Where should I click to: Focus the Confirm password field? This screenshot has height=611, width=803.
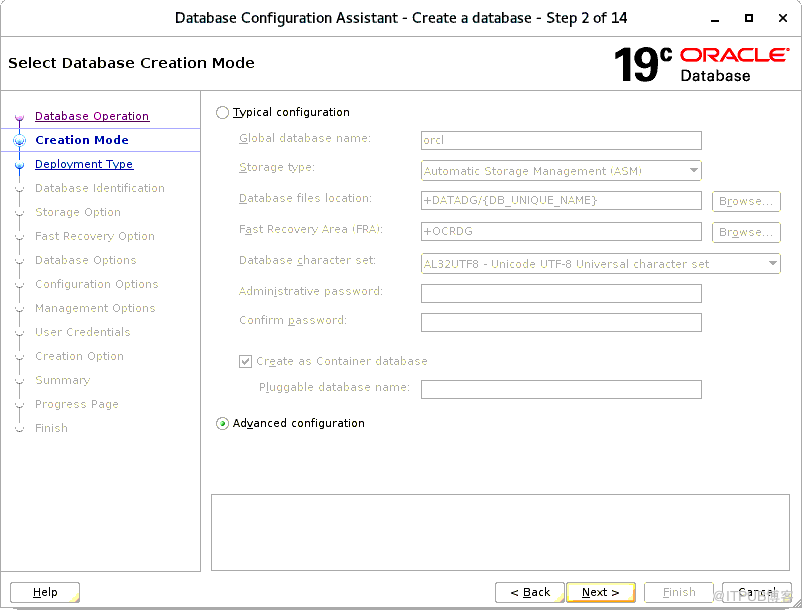click(561, 322)
